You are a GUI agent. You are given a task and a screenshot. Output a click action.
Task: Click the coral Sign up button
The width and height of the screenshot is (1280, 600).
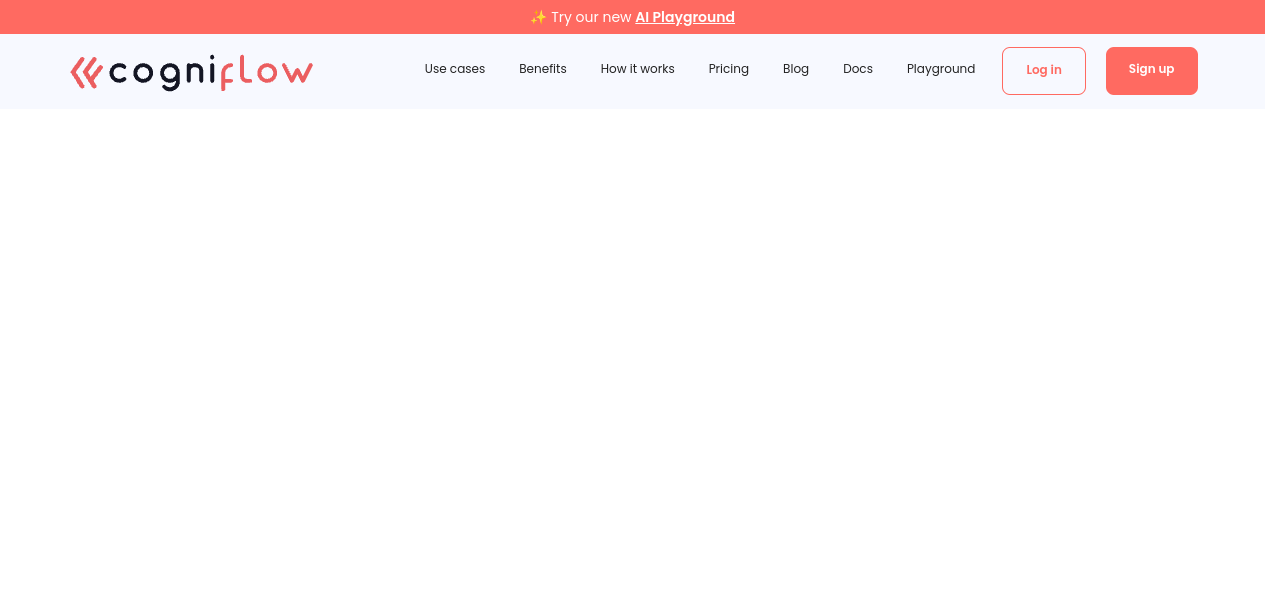pyautogui.click(x=1151, y=70)
